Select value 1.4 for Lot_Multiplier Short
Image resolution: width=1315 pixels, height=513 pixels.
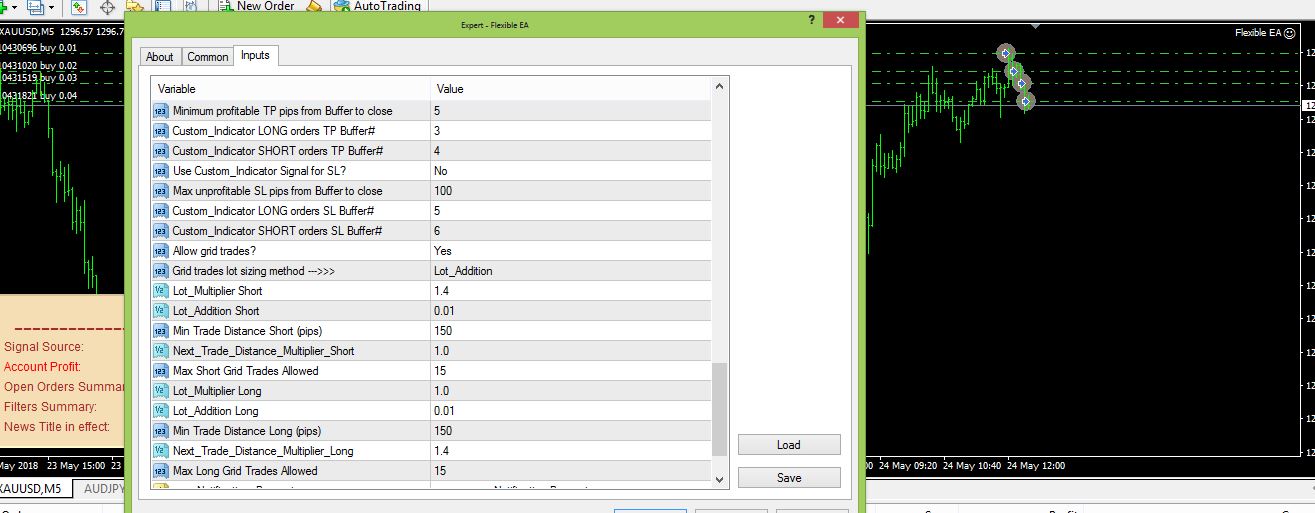coord(570,291)
